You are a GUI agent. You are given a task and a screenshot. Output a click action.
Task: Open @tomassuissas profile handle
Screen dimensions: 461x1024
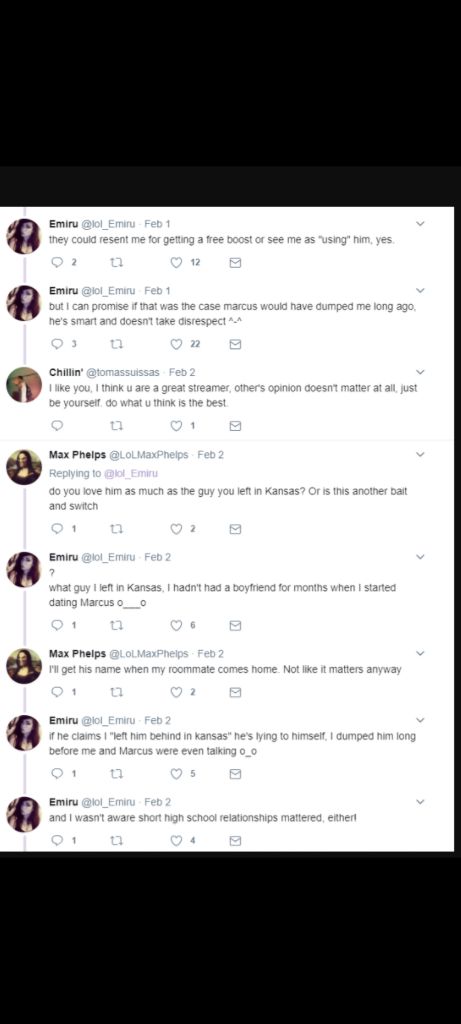tap(123, 372)
